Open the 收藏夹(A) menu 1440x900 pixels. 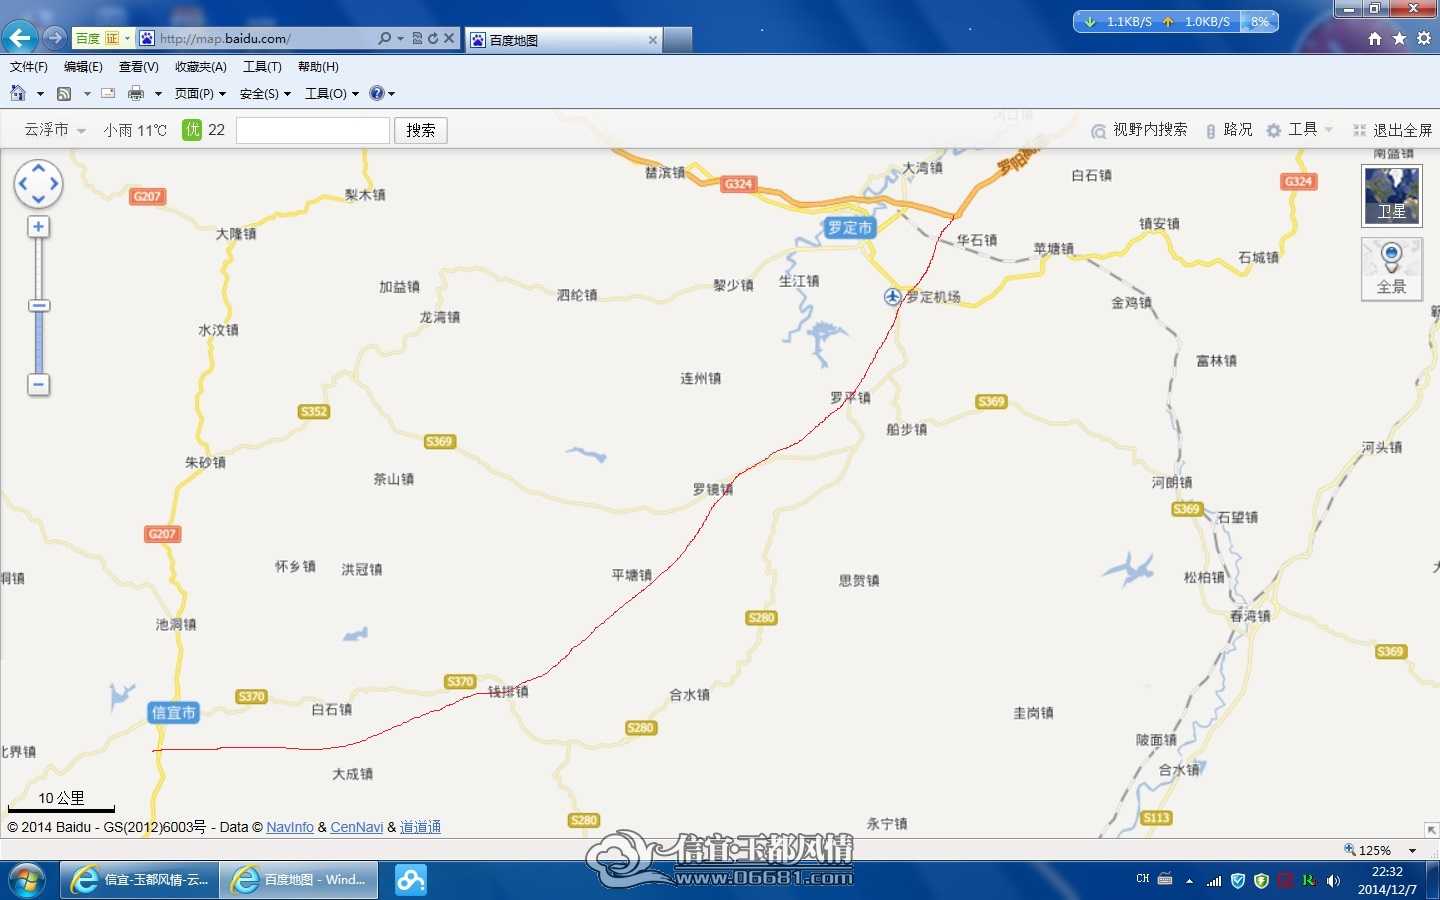[x=201, y=67]
